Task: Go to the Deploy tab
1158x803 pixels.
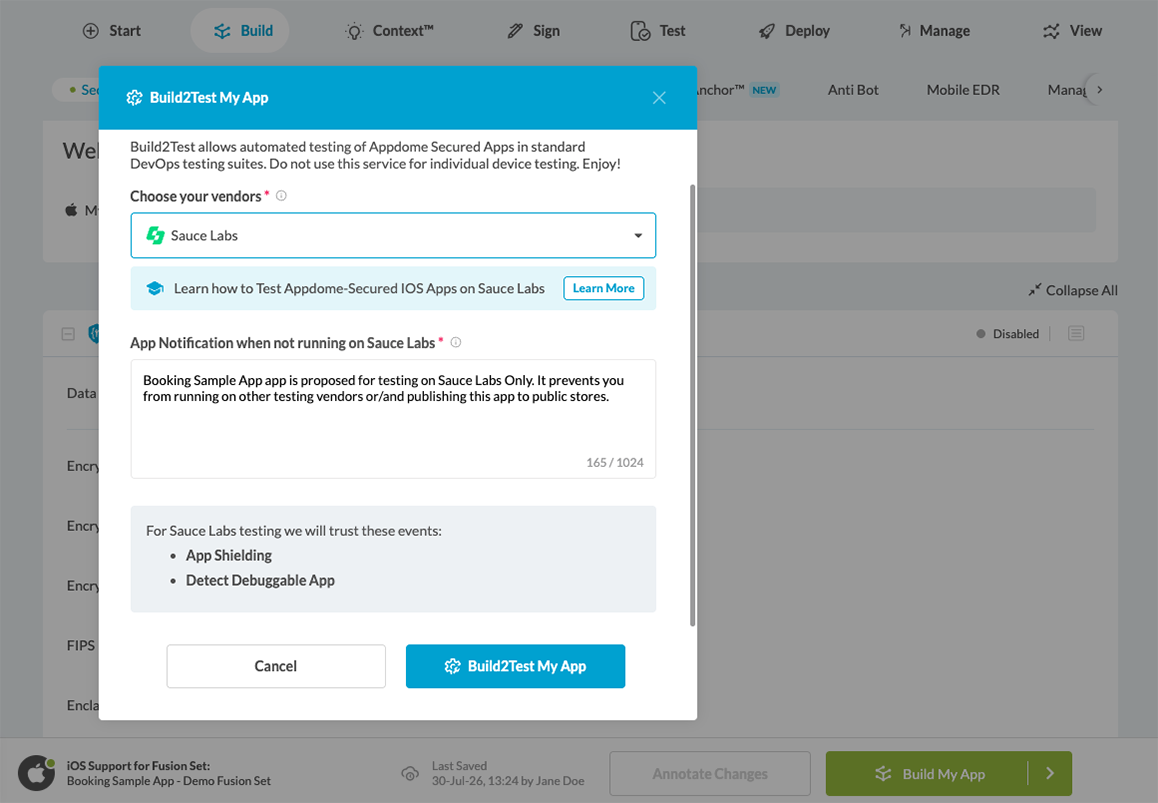Action: coord(794,31)
